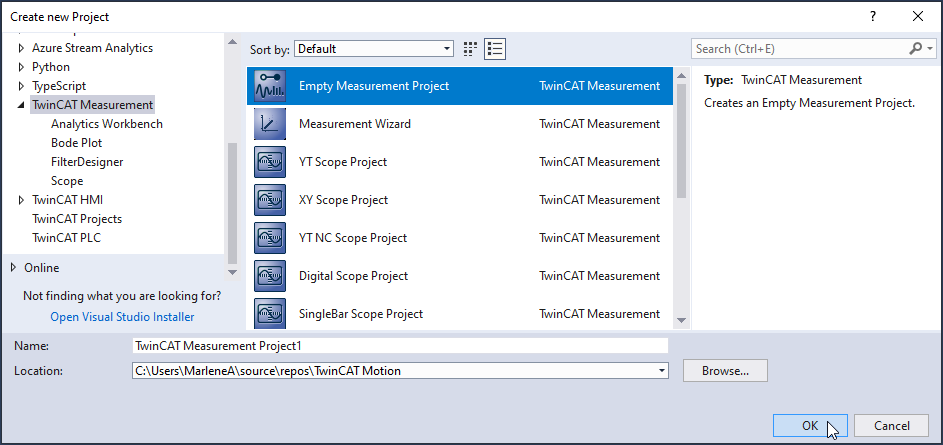Click the Browse... button
943x445 pixels.
pyautogui.click(x=725, y=370)
